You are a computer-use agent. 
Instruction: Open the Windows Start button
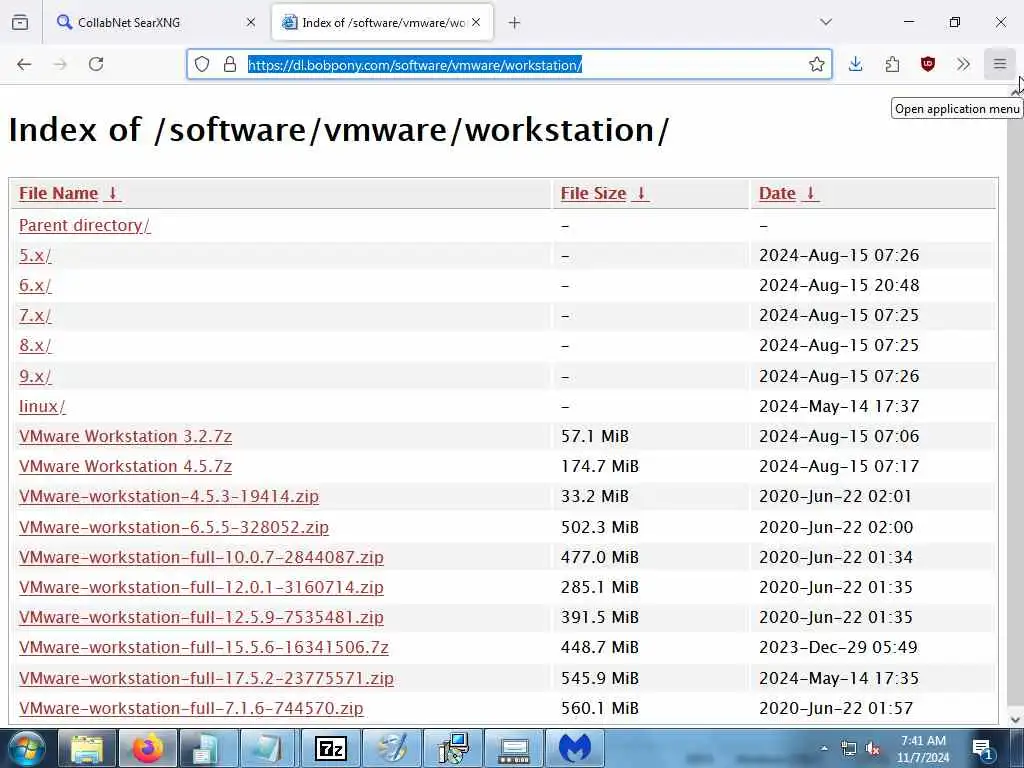26,748
